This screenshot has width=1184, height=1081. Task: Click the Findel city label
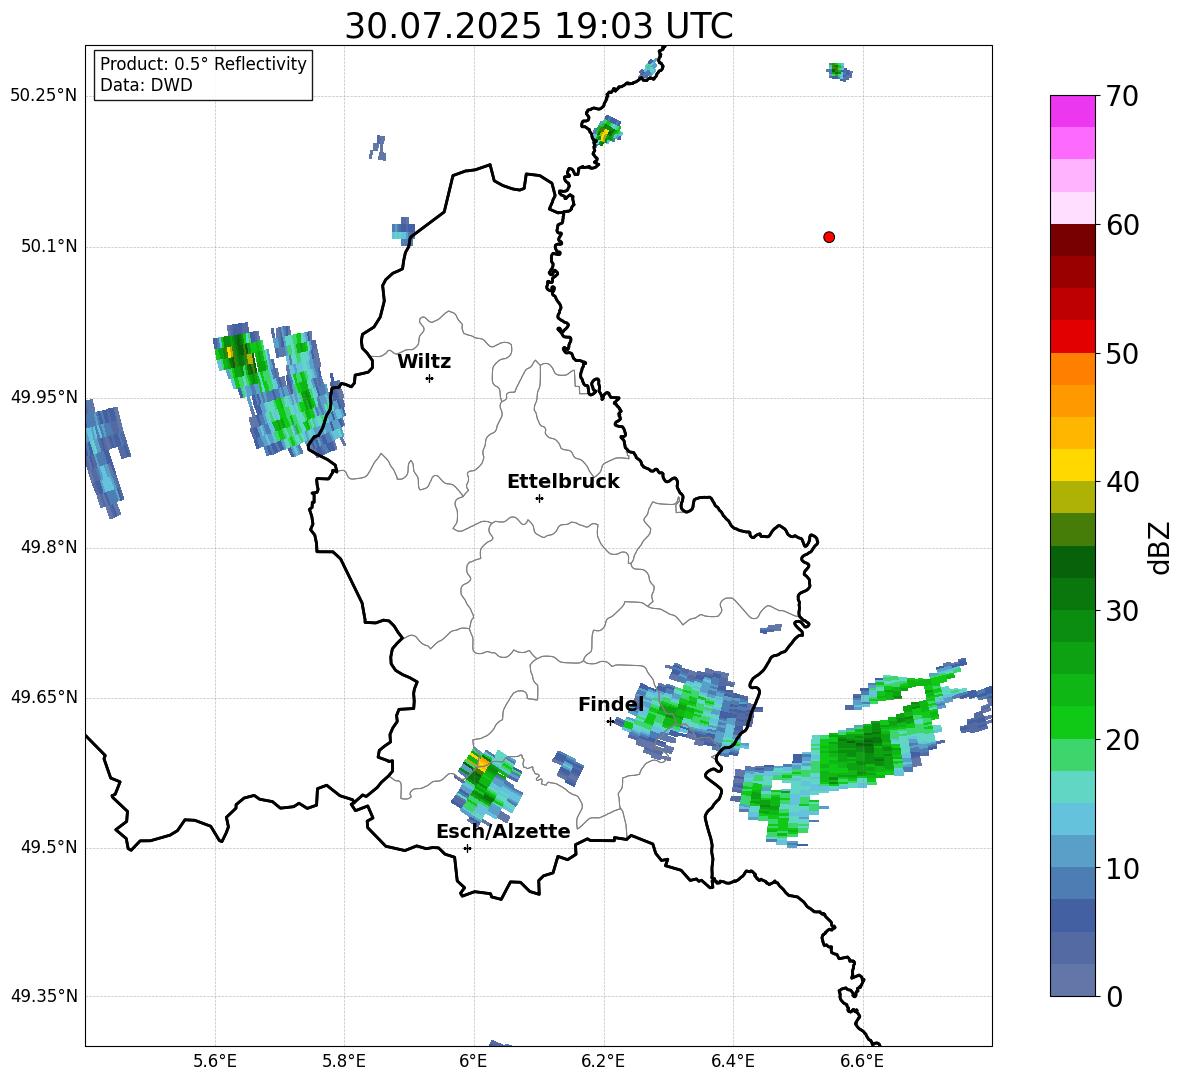(x=611, y=704)
